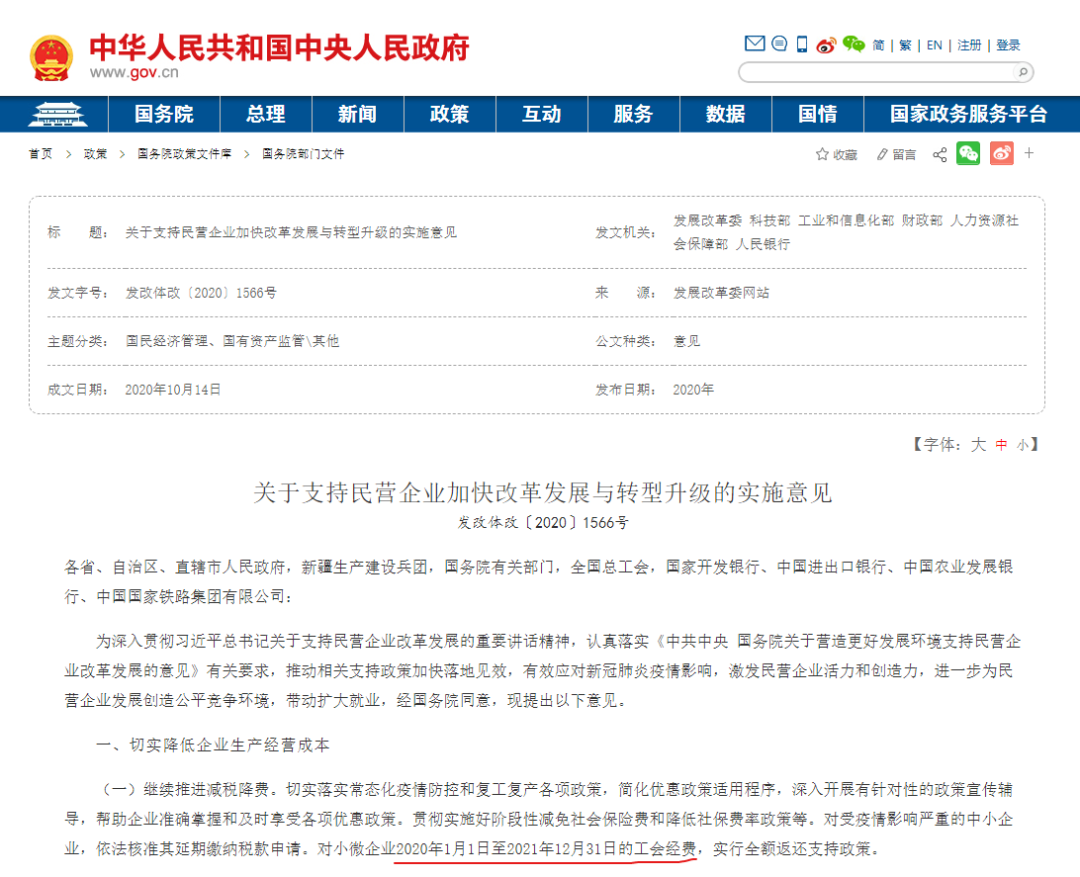Screen dimensions: 1080x877
Task: Open the 服务 navigation tab
Action: [634, 114]
